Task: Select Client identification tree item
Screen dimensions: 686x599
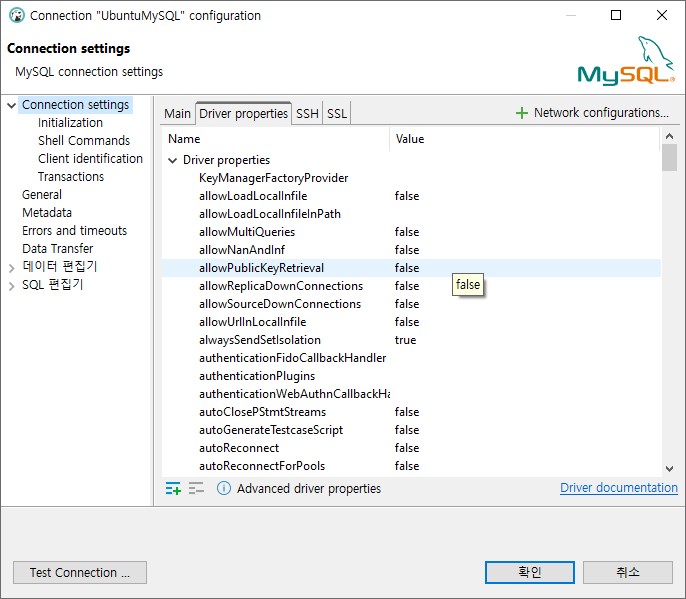Action: [90, 158]
